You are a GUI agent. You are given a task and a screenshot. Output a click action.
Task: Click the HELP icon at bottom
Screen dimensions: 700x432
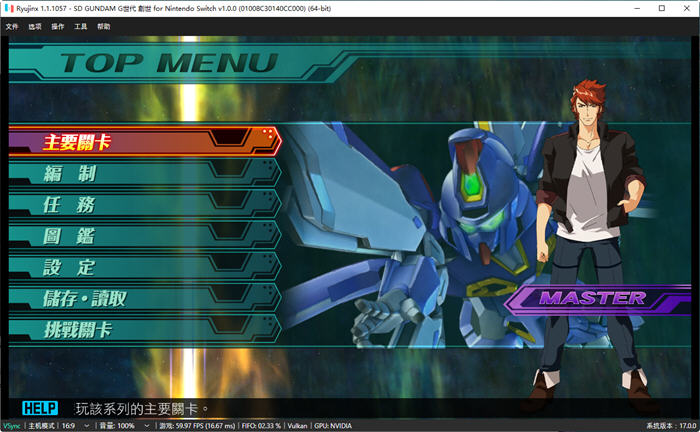[x=40, y=408]
